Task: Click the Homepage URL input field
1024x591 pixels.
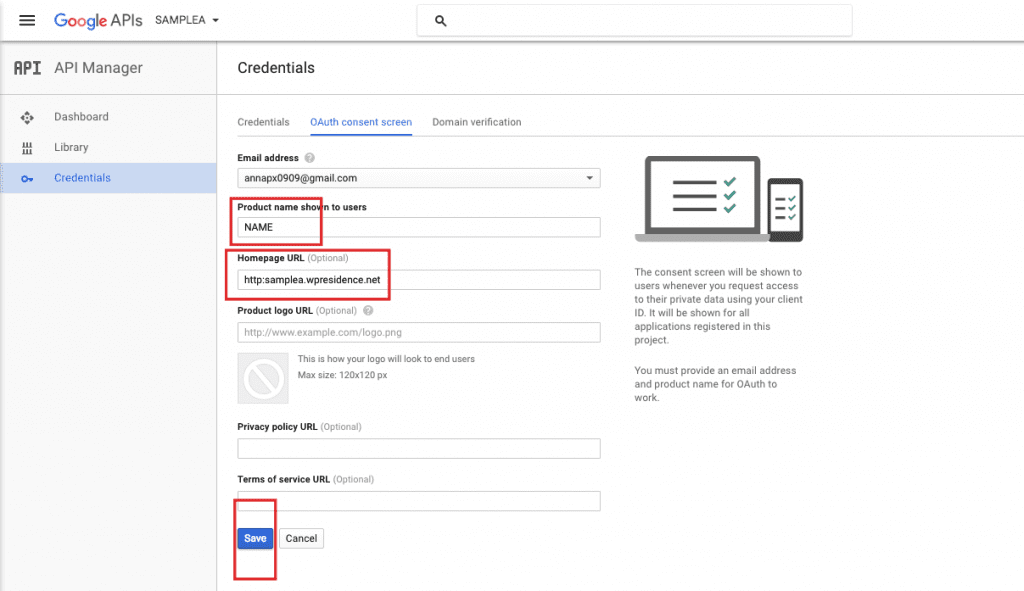Action: 419,280
